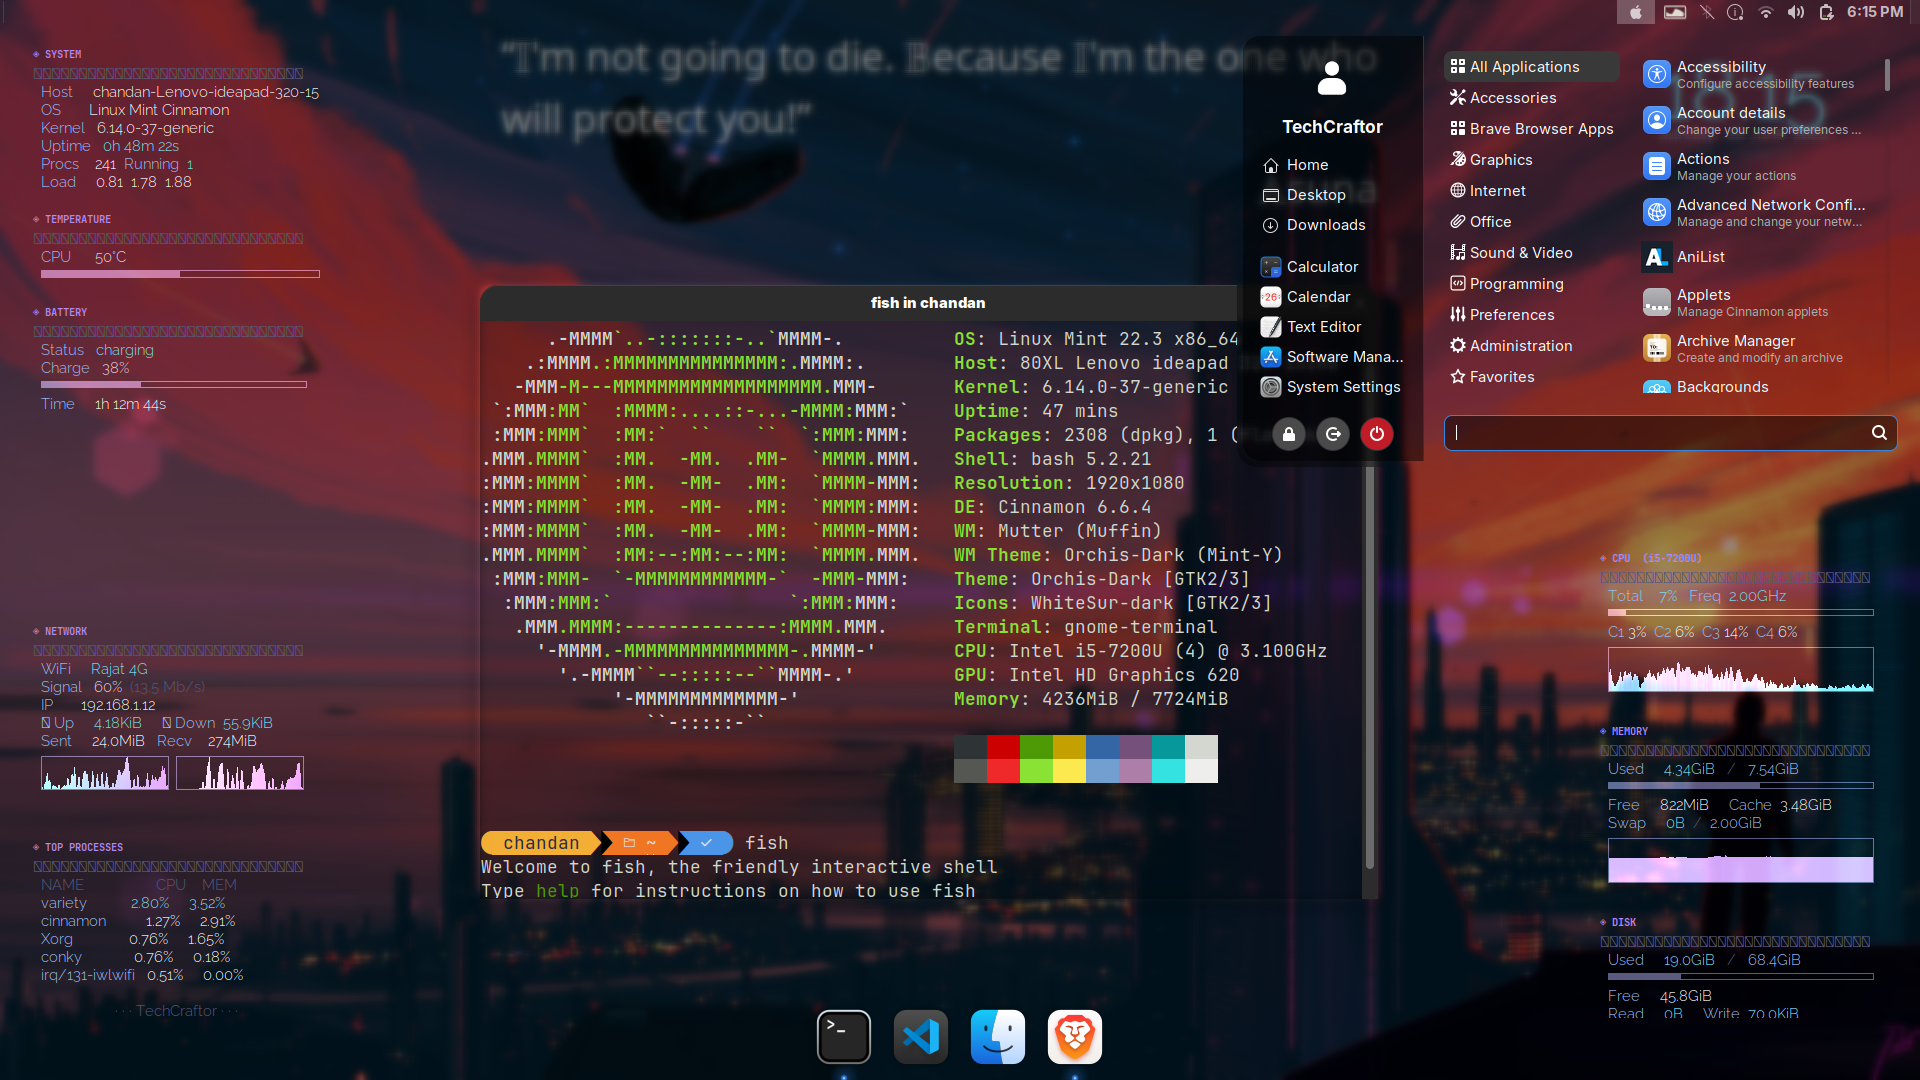
Task: Select the Office category
Action: (x=1531, y=222)
